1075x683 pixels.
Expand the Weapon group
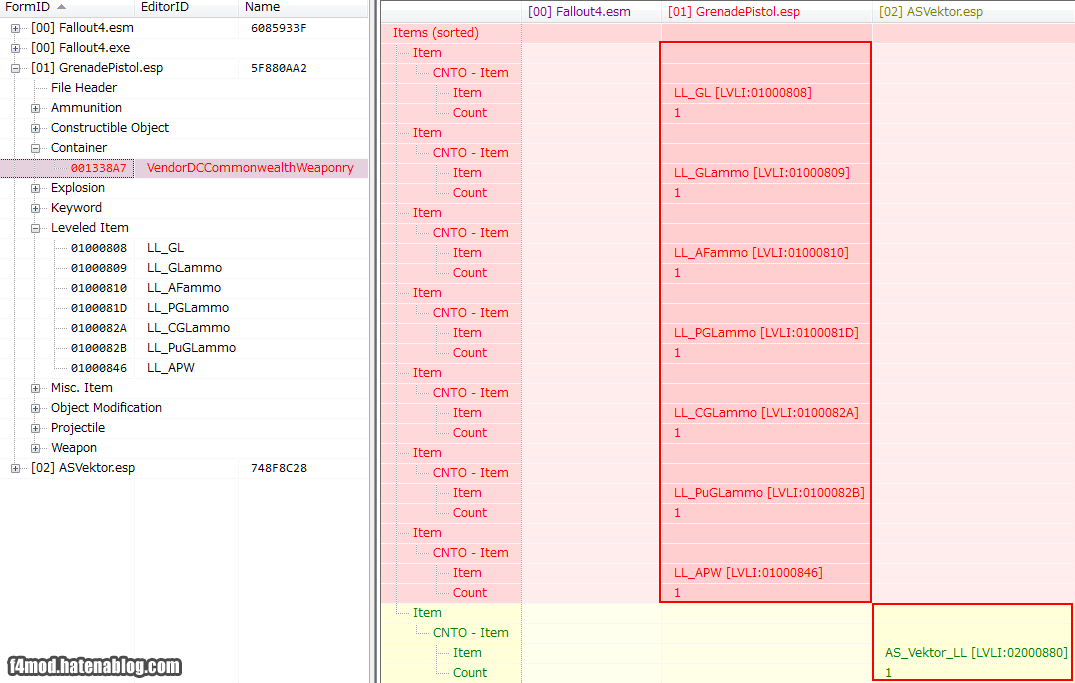pyautogui.click(x=35, y=448)
